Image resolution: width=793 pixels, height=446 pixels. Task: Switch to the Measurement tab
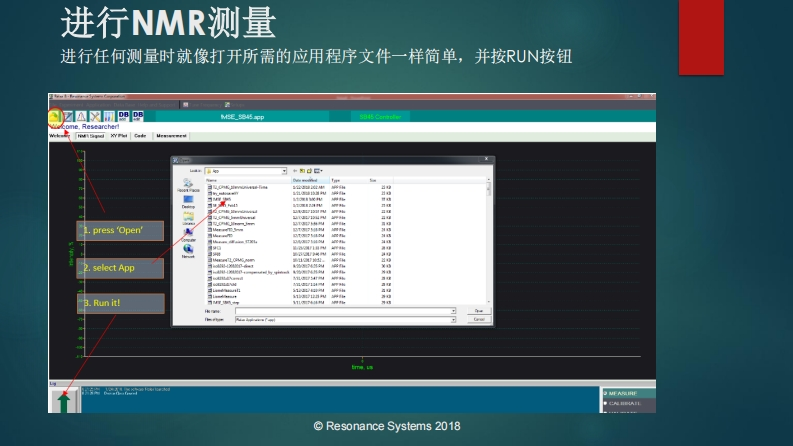[x=171, y=135]
